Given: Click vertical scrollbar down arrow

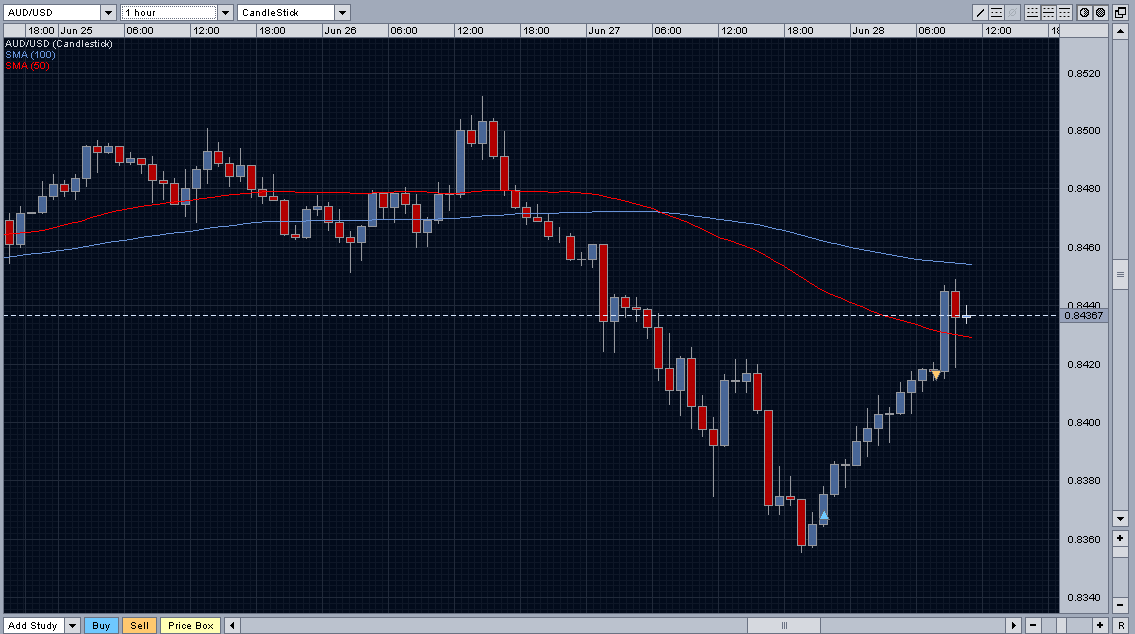Looking at the screenshot, I should (1121, 519).
